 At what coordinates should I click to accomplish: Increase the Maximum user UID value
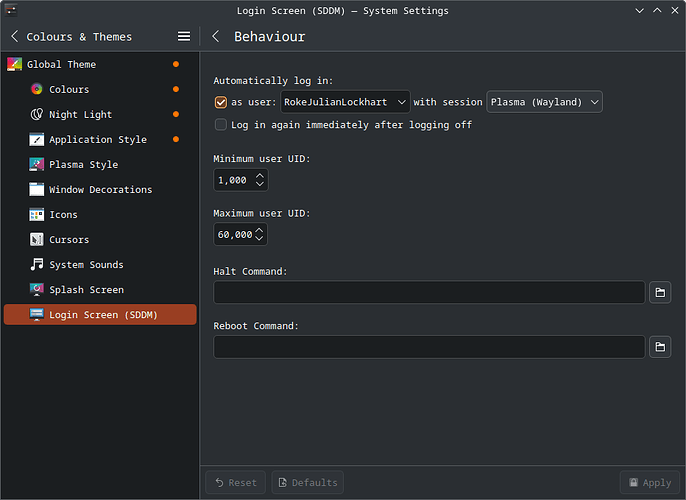pyautogui.click(x=259, y=230)
